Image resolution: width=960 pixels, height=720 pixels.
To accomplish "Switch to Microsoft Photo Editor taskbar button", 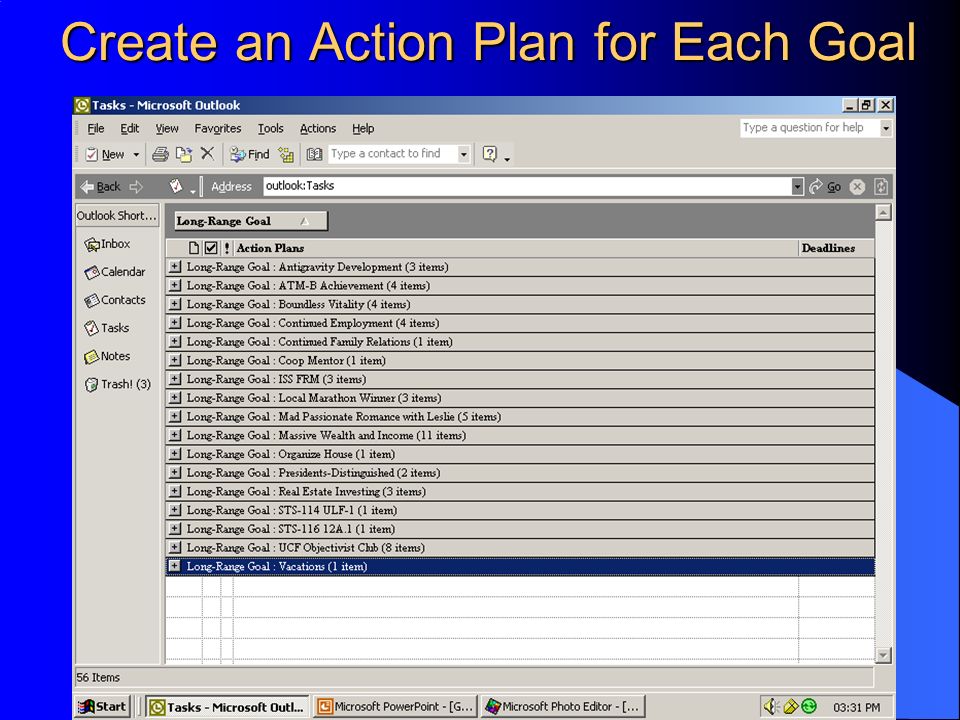I will 563,707.
